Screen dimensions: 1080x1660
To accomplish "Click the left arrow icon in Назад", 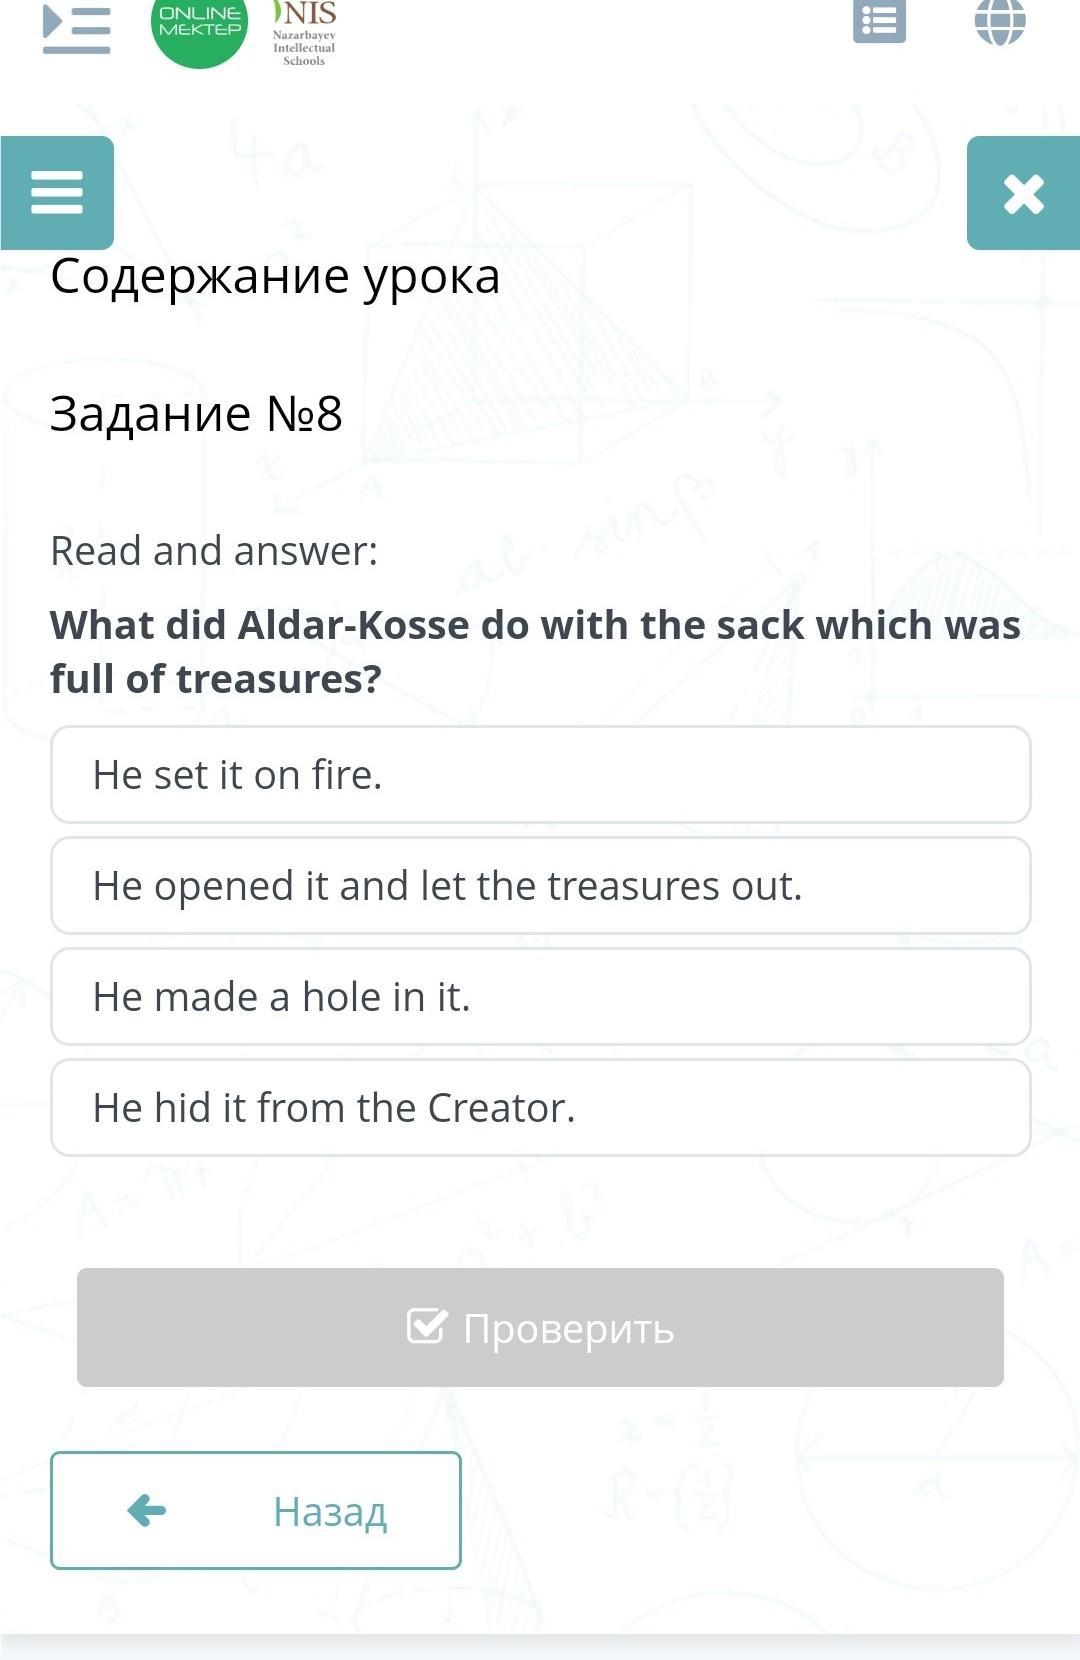I will [x=147, y=1510].
